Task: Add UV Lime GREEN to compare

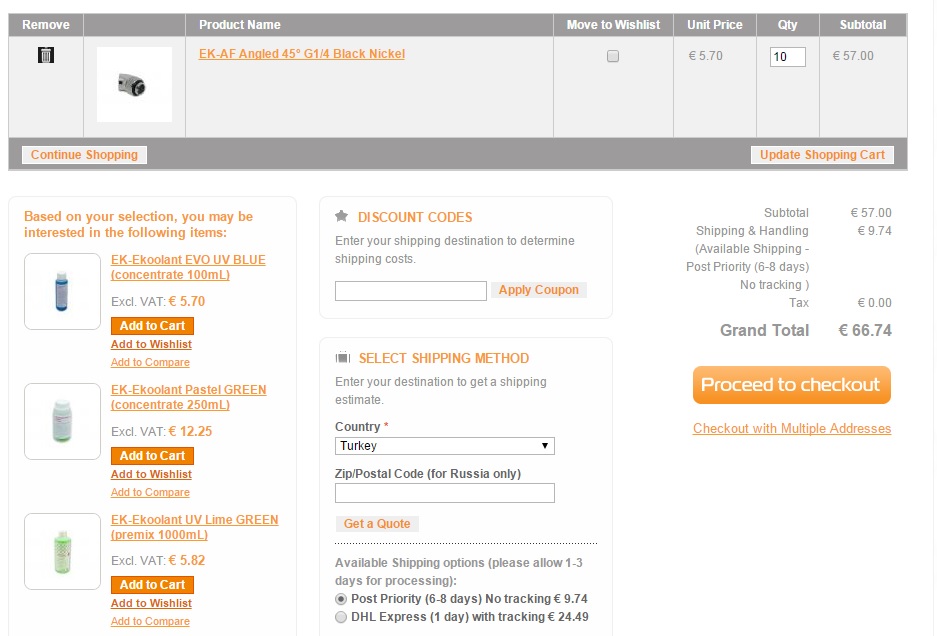Action: 150,621
